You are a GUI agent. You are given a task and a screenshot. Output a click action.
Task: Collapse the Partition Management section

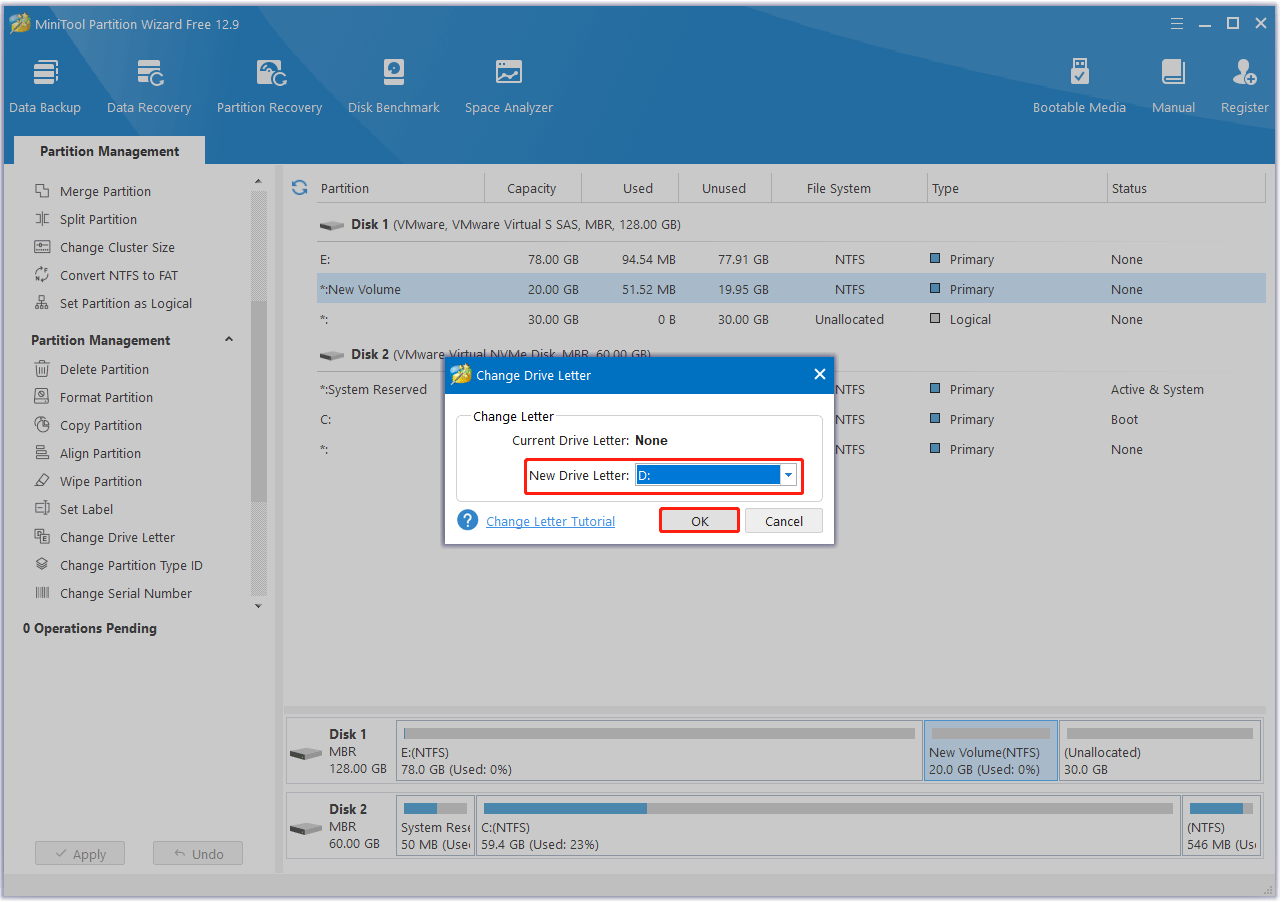pyautogui.click(x=228, y=339)
